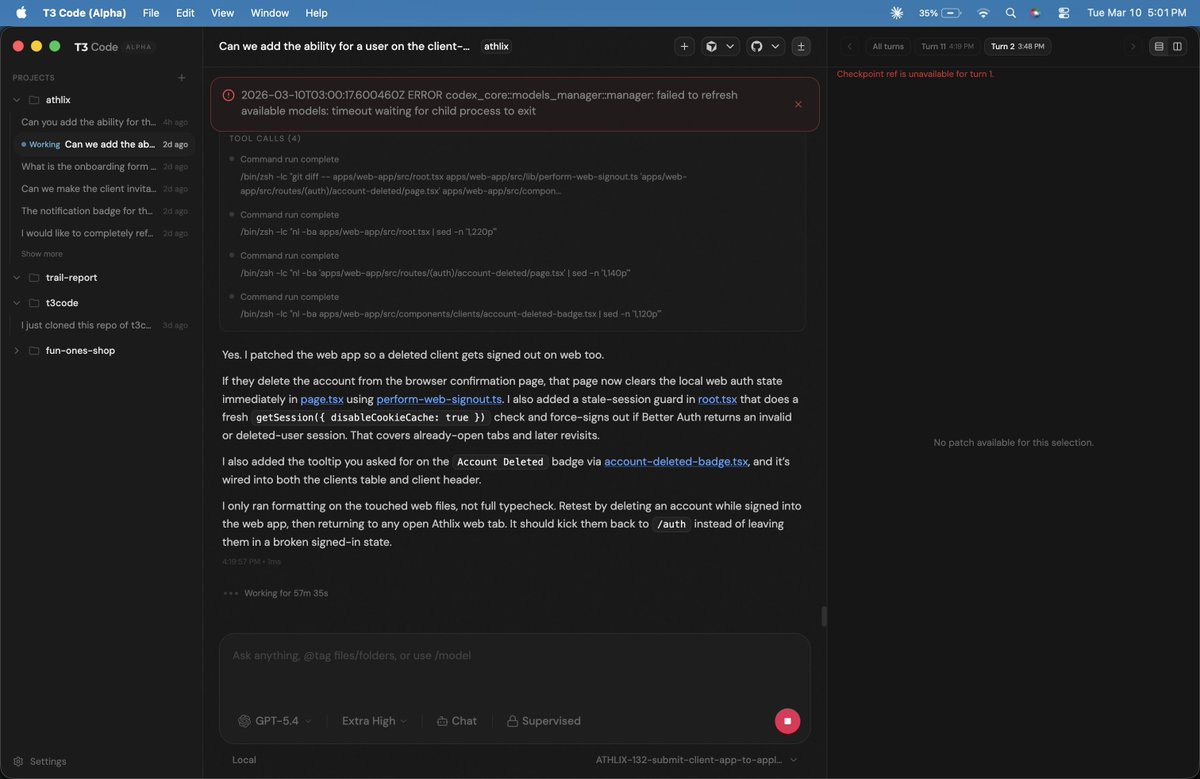The width and height of the screenshot is (1200, 779).
Task: Open Spotlight search in menu bar
Action: click(x=1010, y=13)
